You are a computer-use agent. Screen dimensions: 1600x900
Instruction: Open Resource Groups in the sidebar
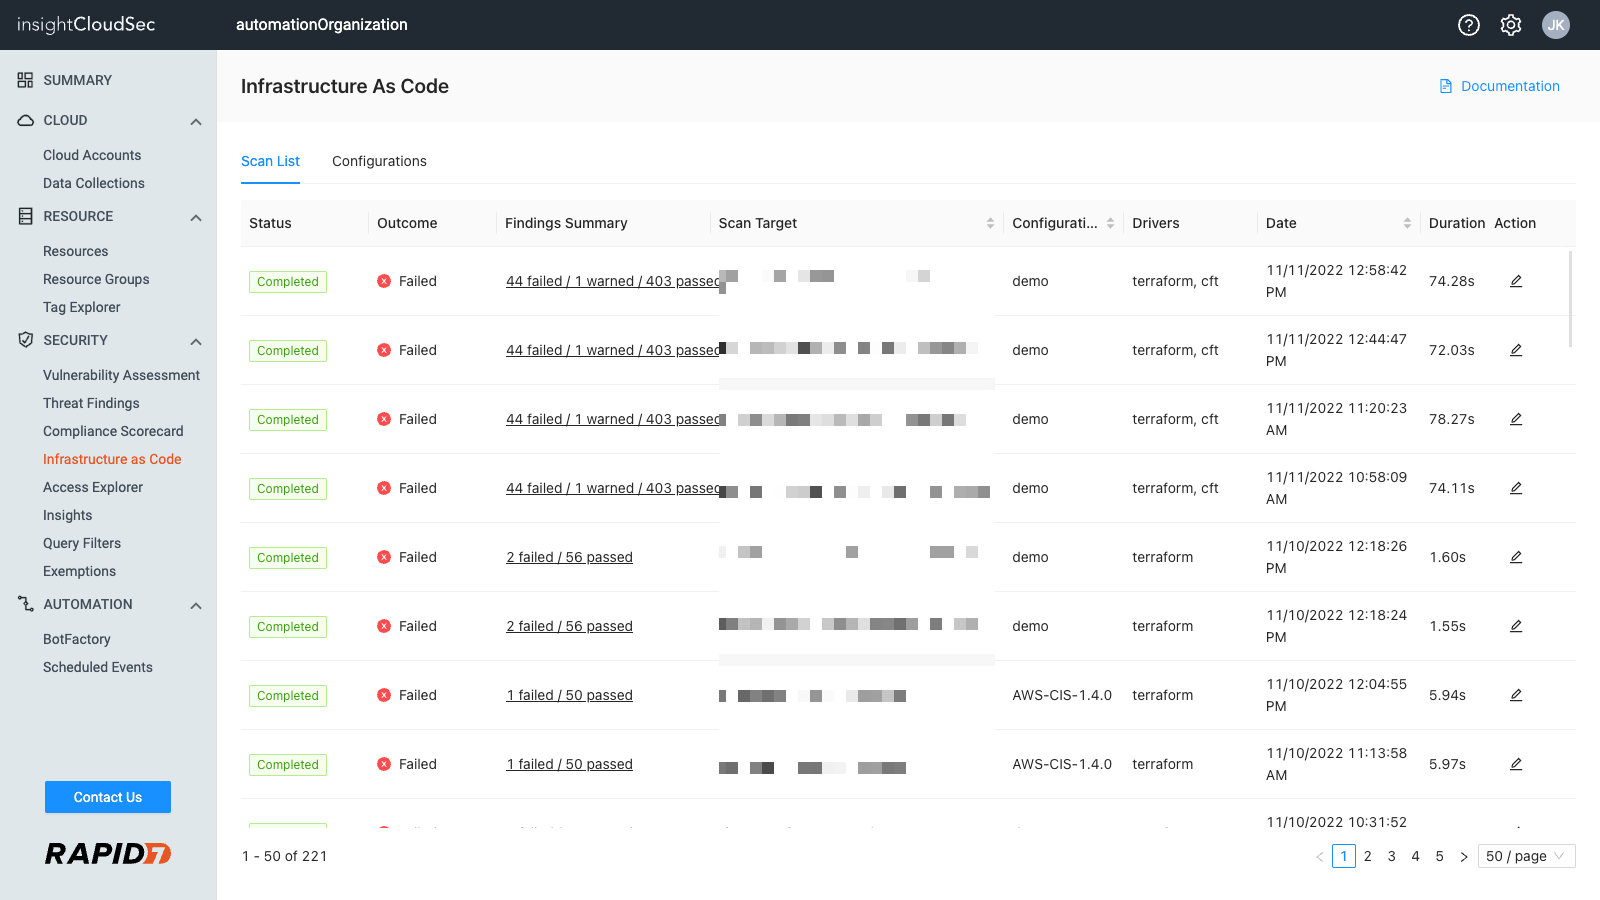point(96,279)
